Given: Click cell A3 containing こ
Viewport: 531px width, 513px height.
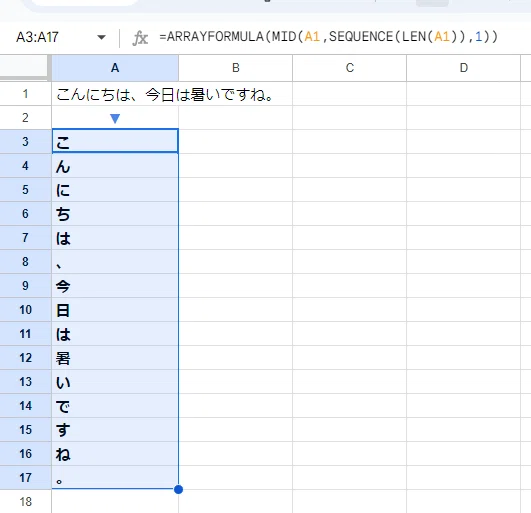Looking at the screenshot, I should click(115, 142).
